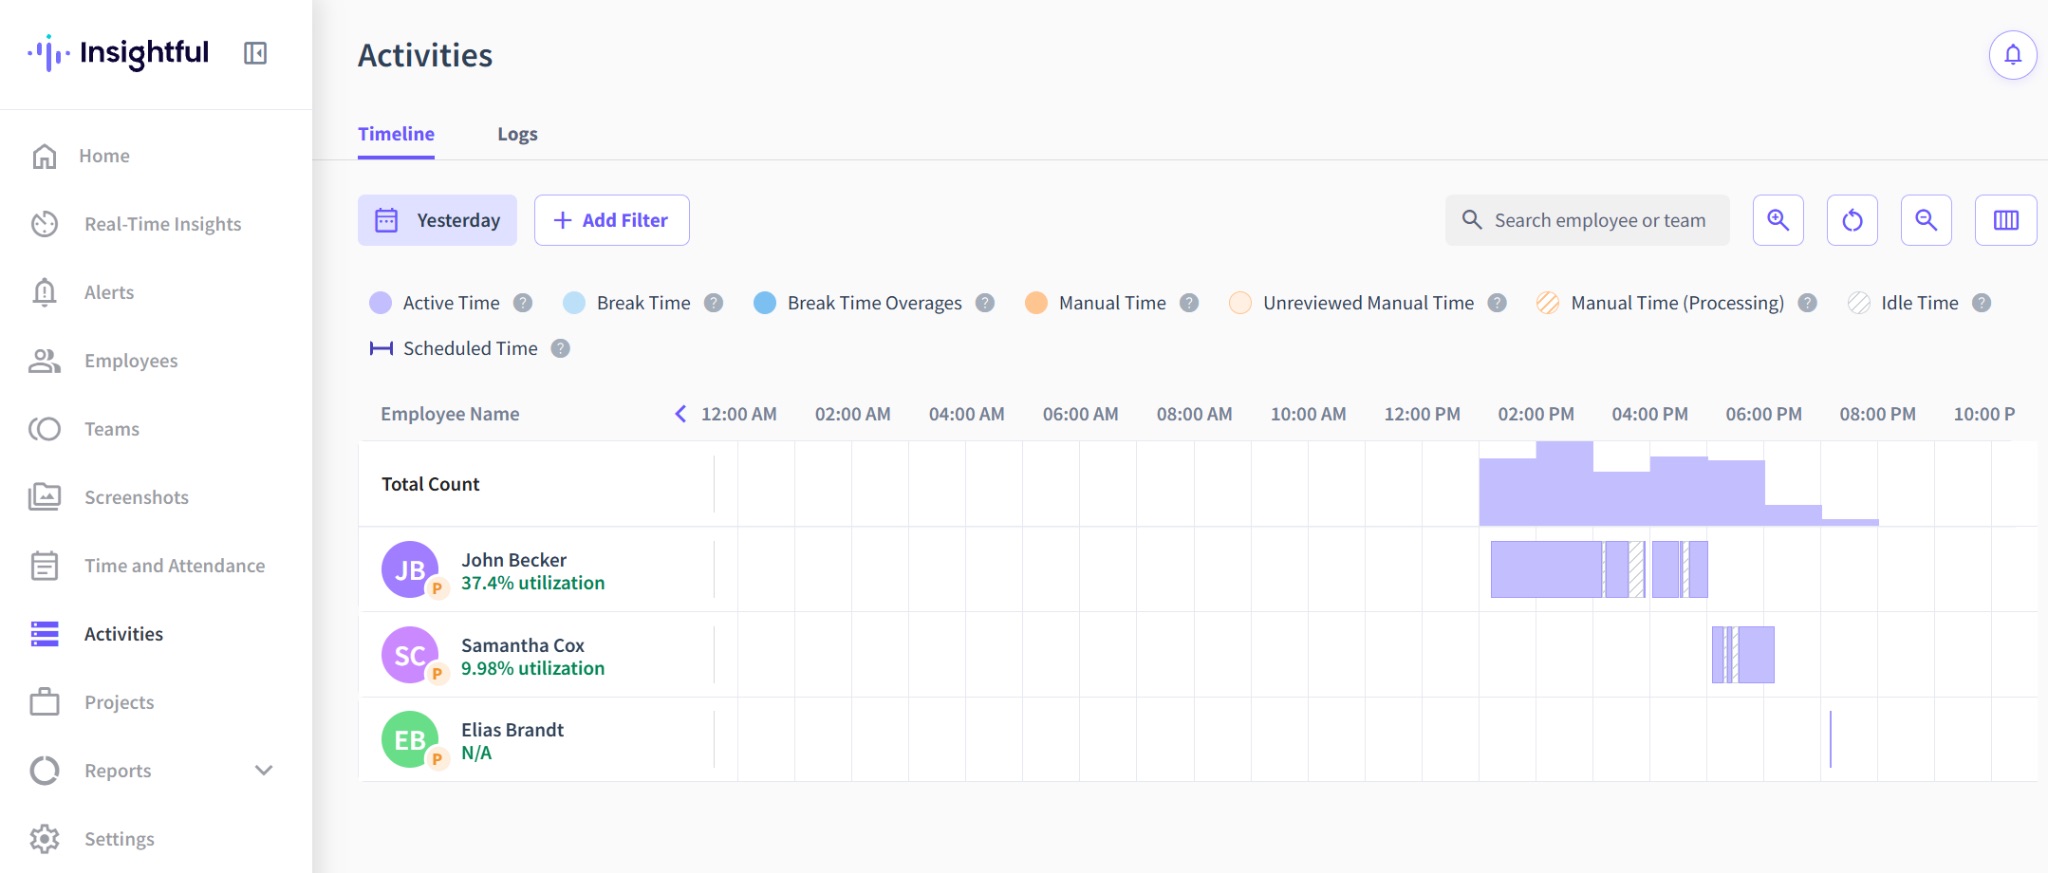This screenshot has width=2048, height=873.
Task: Click Add Filter button
Action: pyautogui.click(x=611, y=220)
